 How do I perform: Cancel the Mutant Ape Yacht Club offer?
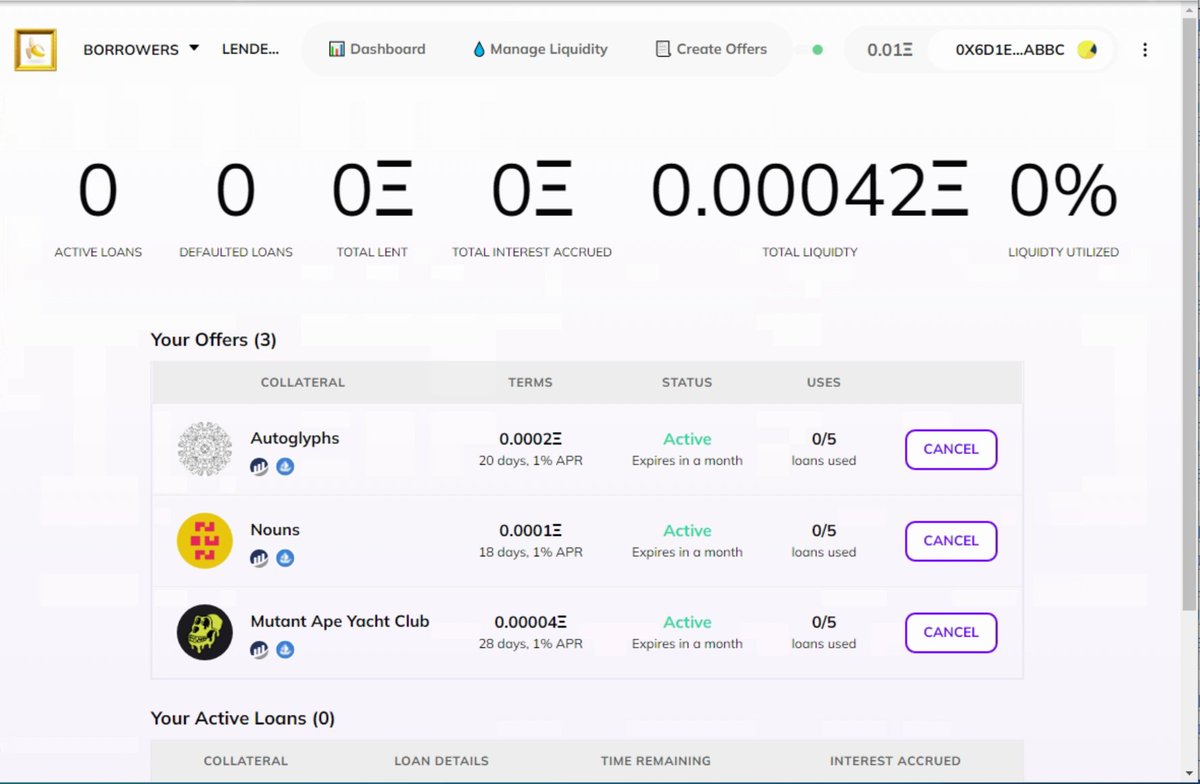951,632
